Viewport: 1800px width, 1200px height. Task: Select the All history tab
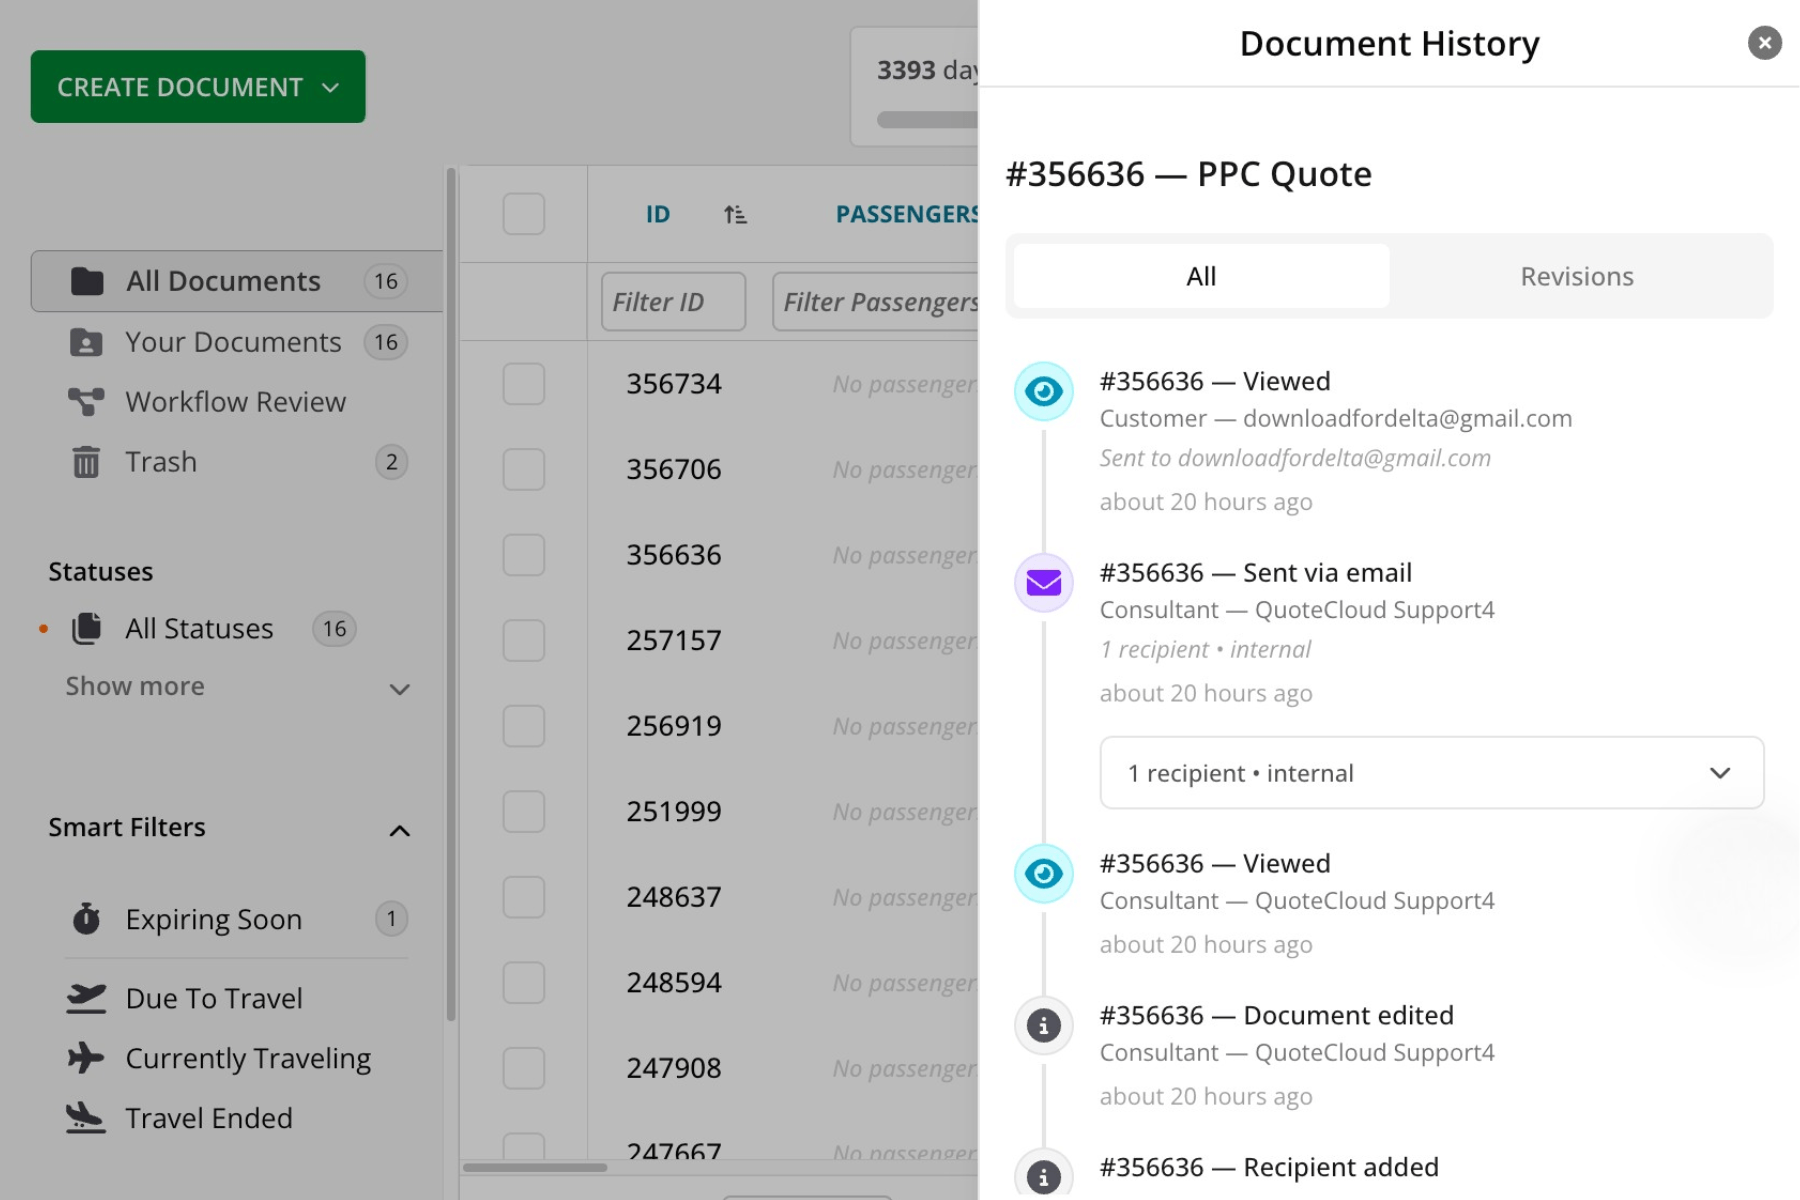(x=1201, y=277)
